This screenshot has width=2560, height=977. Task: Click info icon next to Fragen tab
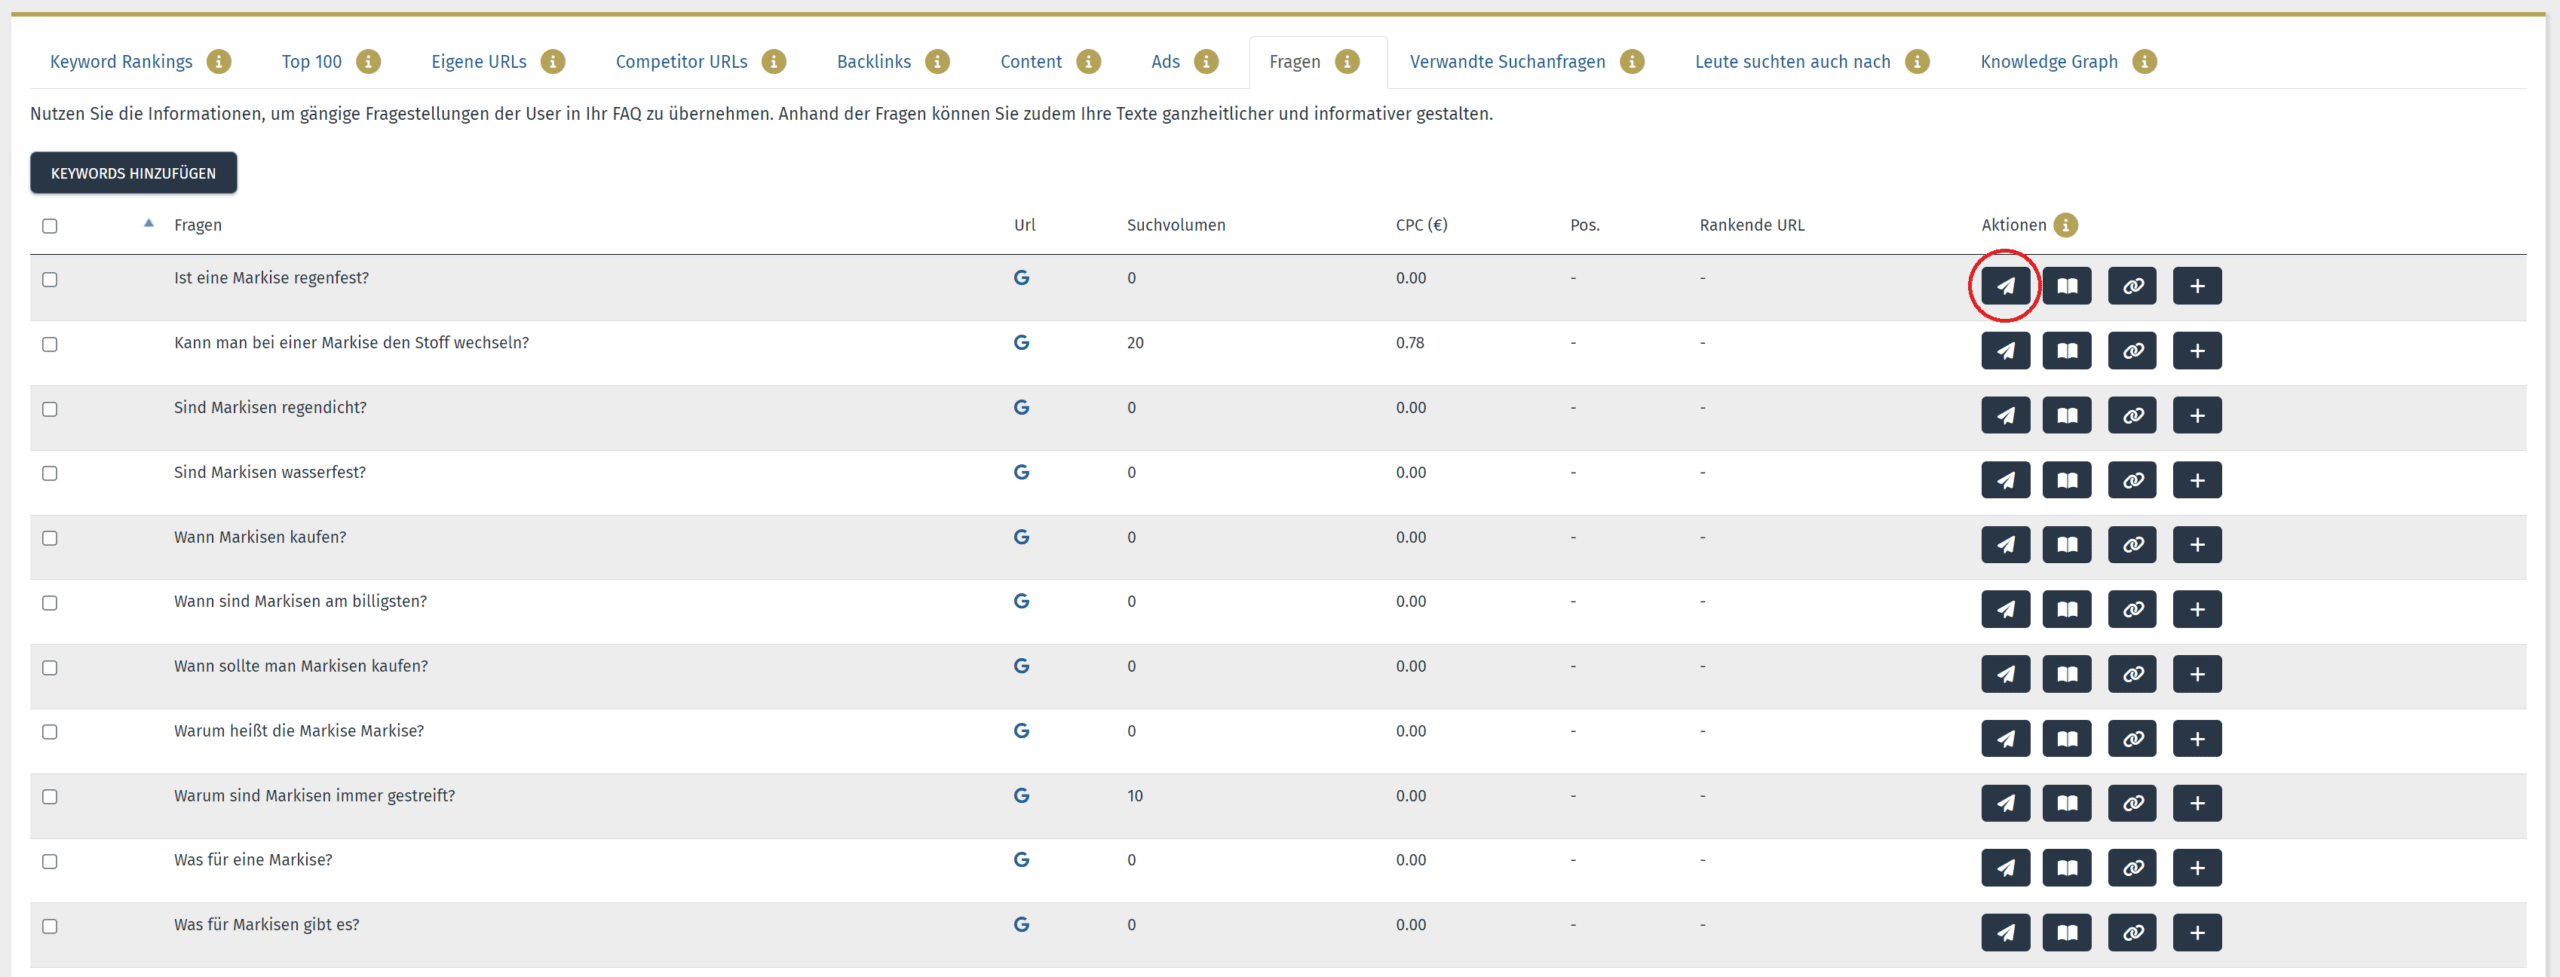point(1347,62)
